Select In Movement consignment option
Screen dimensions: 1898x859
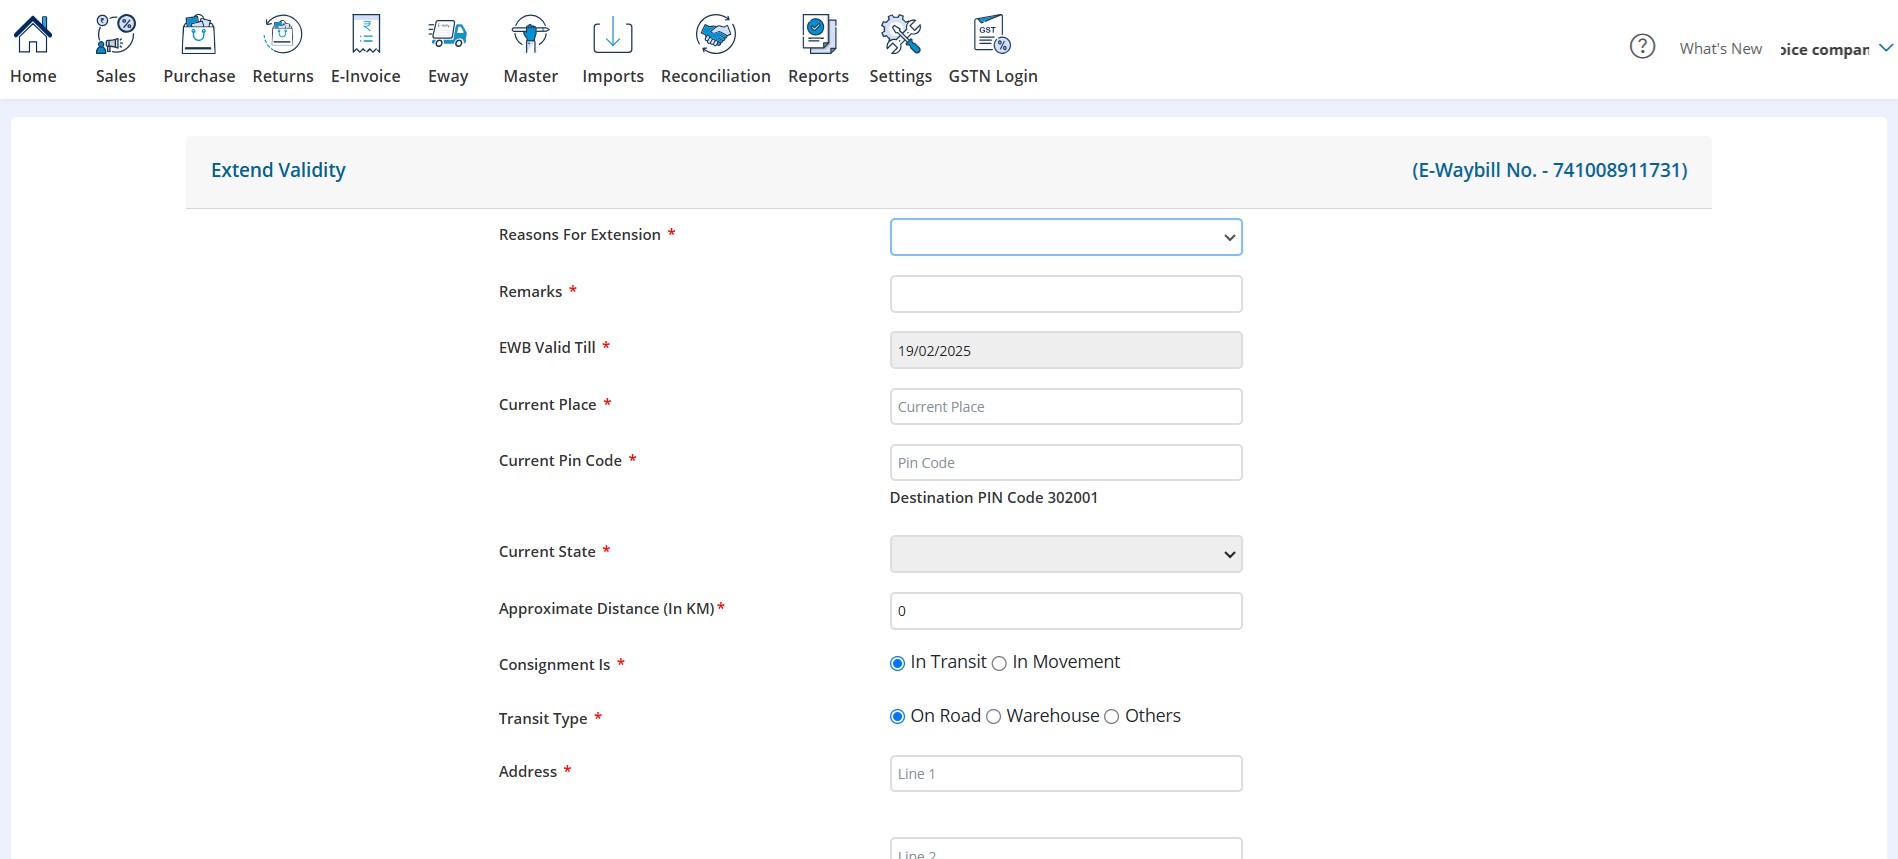999,663
